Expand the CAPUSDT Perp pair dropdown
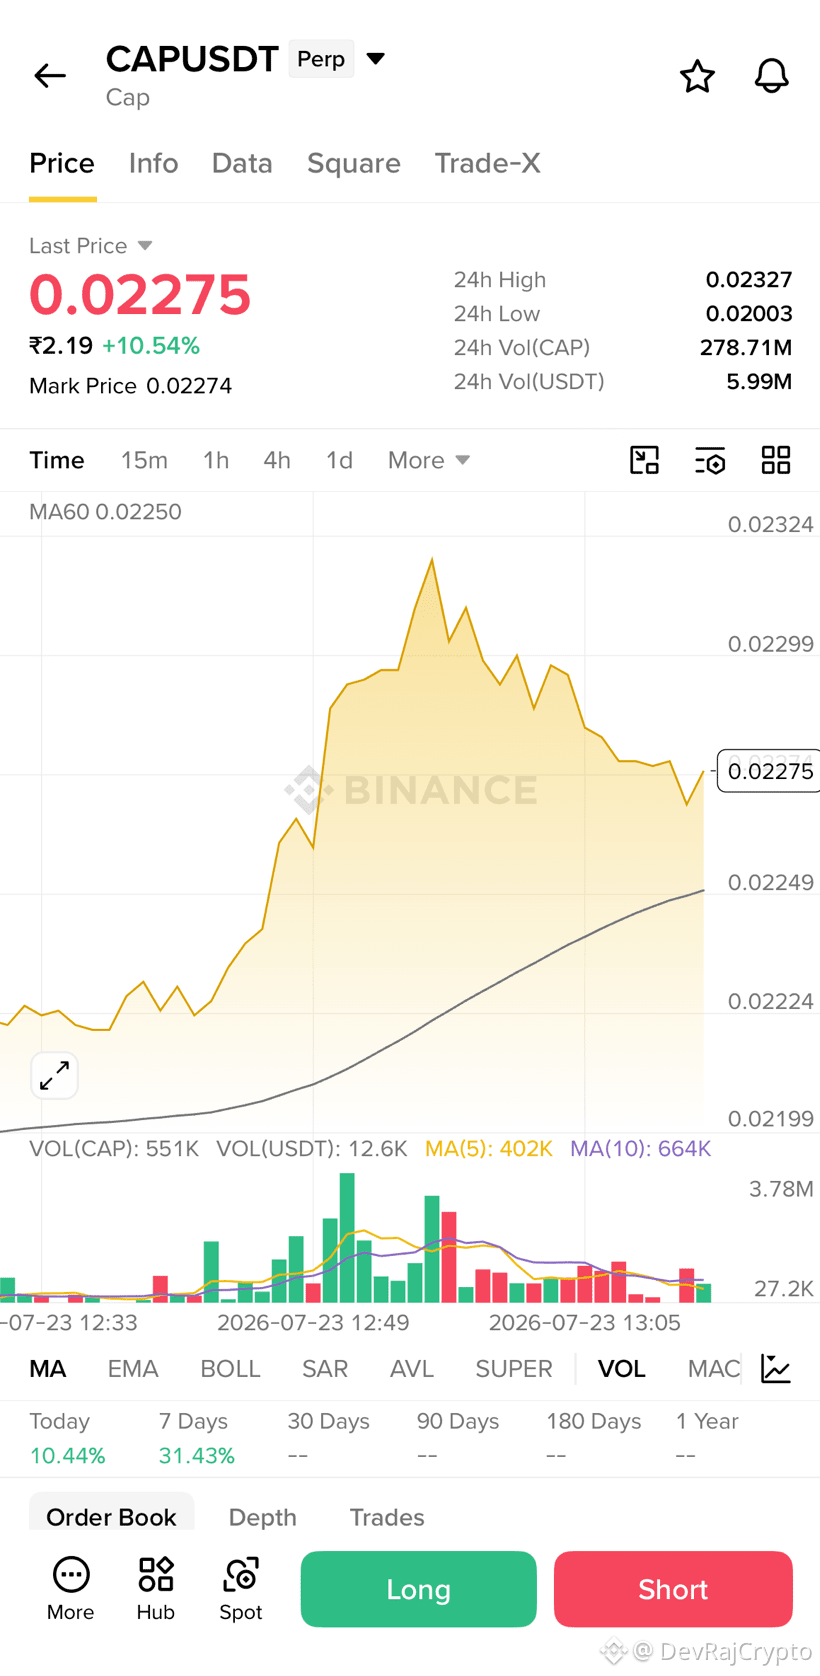Image resolution: width=820 pixels, height=1676 pixels. tap(376, 59)
